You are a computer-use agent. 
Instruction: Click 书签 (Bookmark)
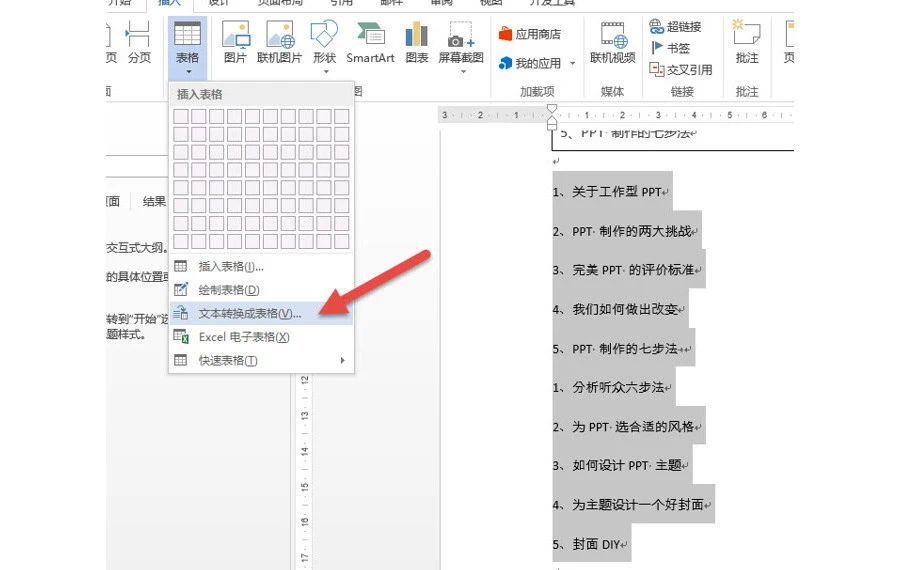670,48
